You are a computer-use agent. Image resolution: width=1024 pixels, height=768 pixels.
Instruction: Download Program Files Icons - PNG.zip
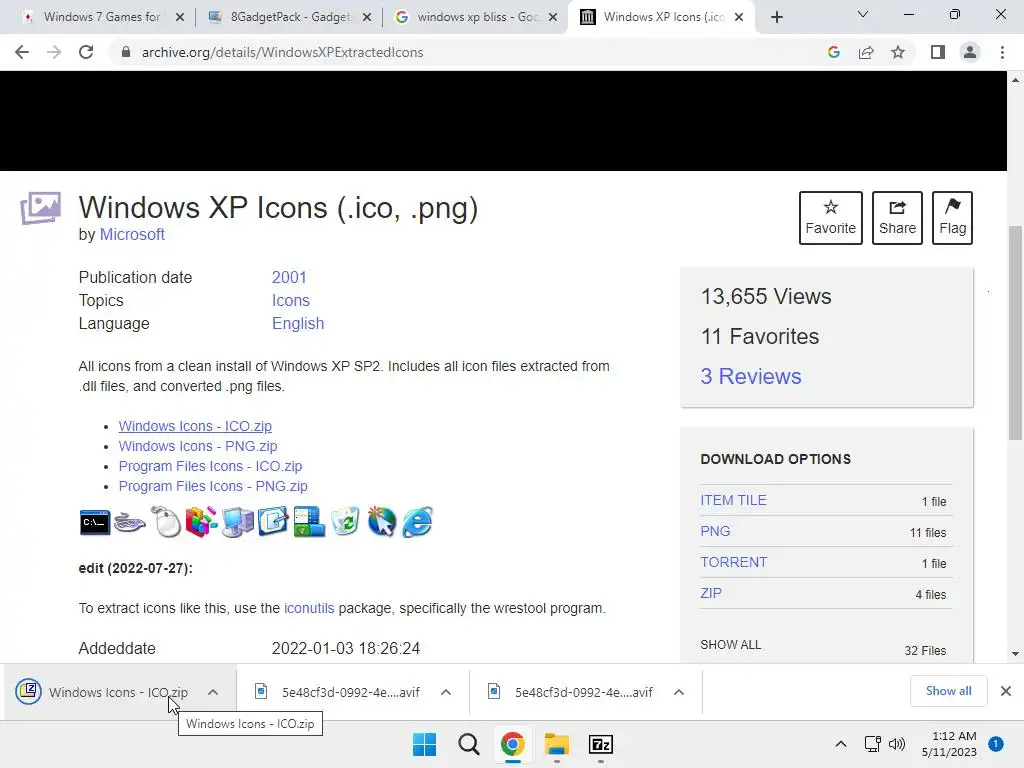[x=213, y=487]
